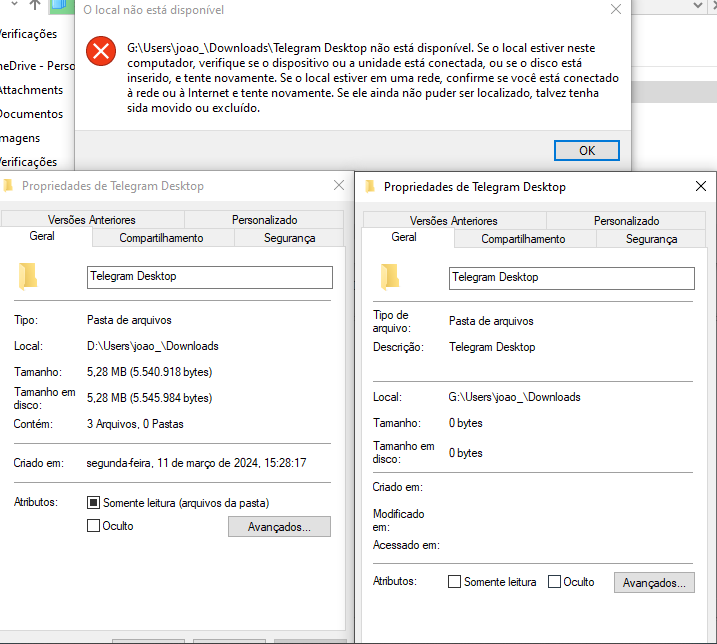
Task: Click size value '5,28 MB (5.540.918 bytes)'
Action: [x=150, y=372]
